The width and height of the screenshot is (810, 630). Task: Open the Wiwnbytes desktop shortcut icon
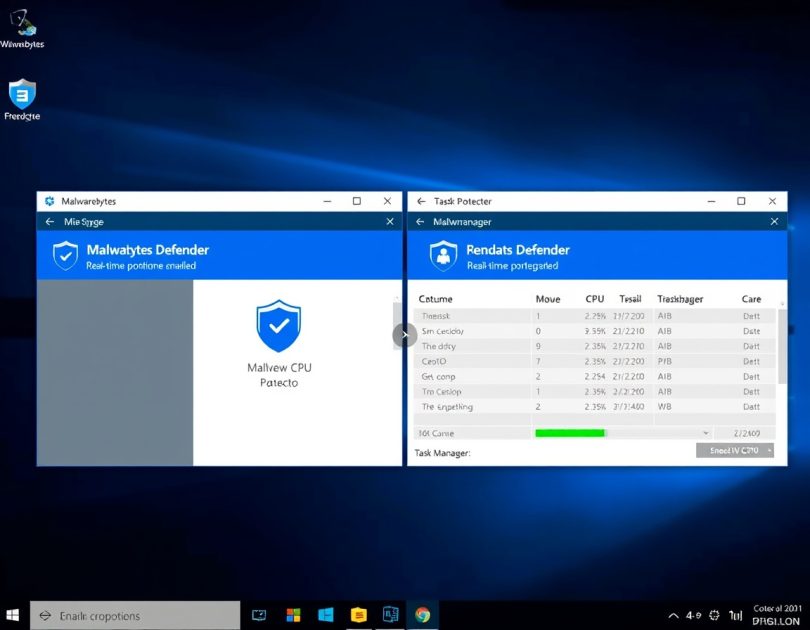tap(22, 23)
